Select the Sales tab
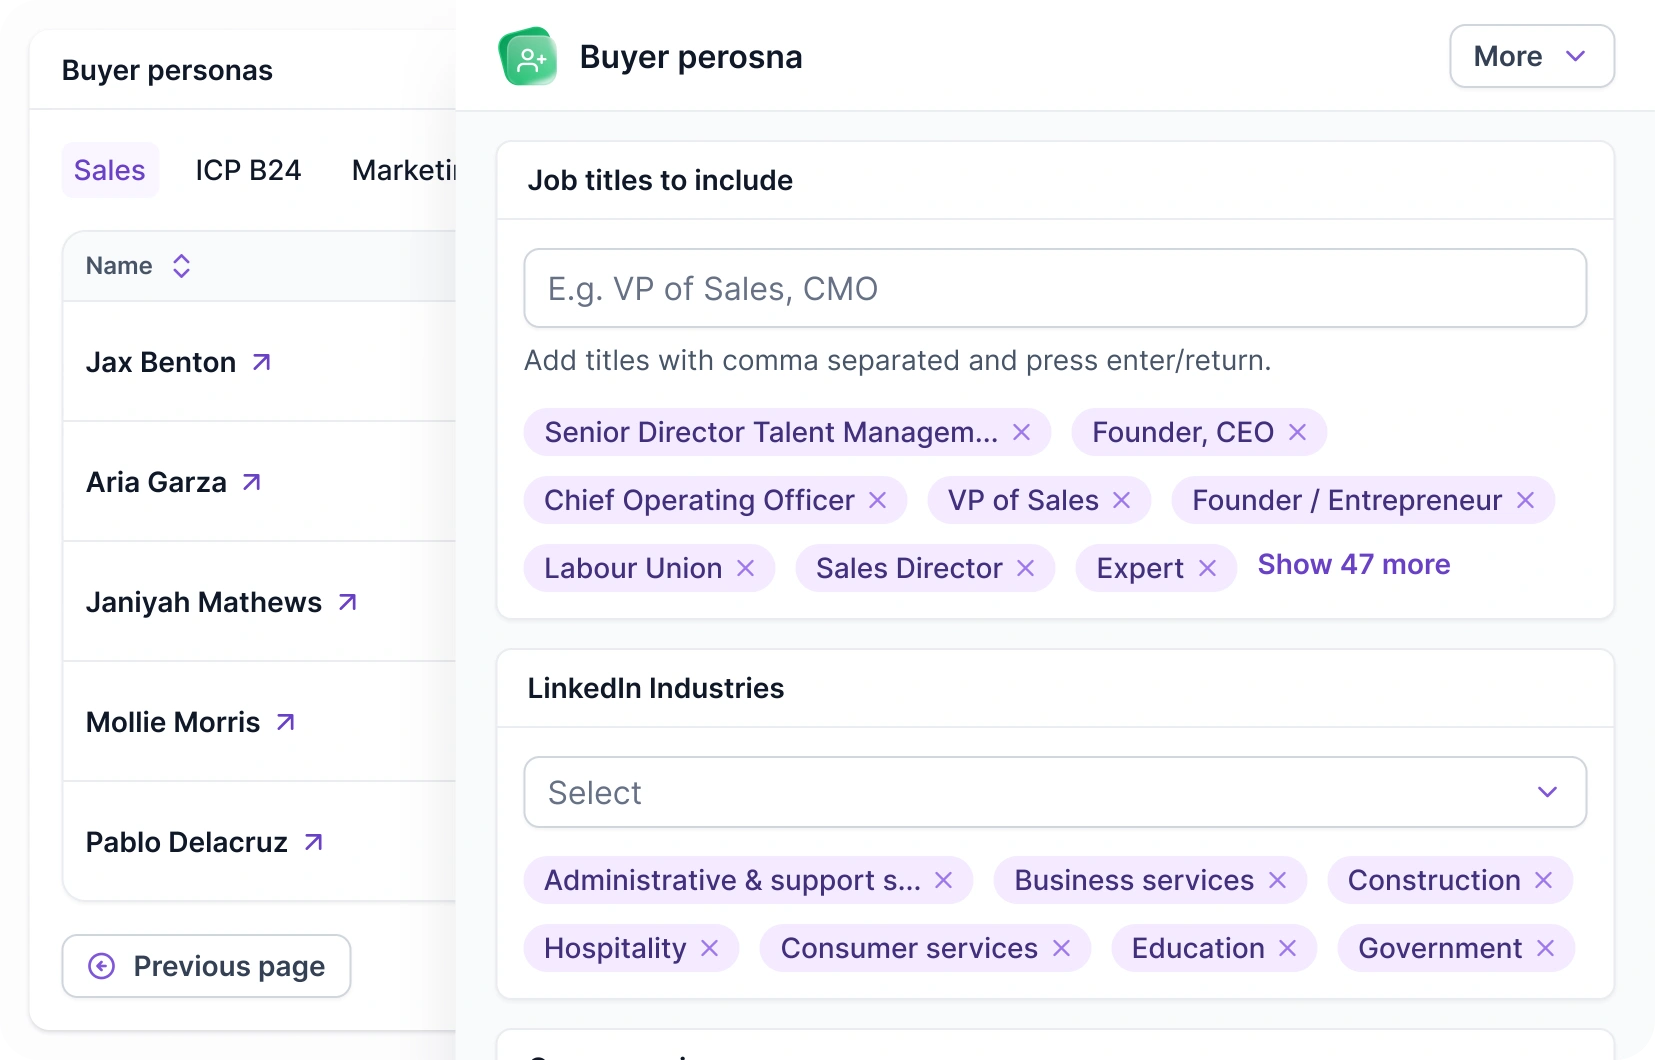Image resolution: width=1655 pixels, height=1060 pixels. [110, 170]
